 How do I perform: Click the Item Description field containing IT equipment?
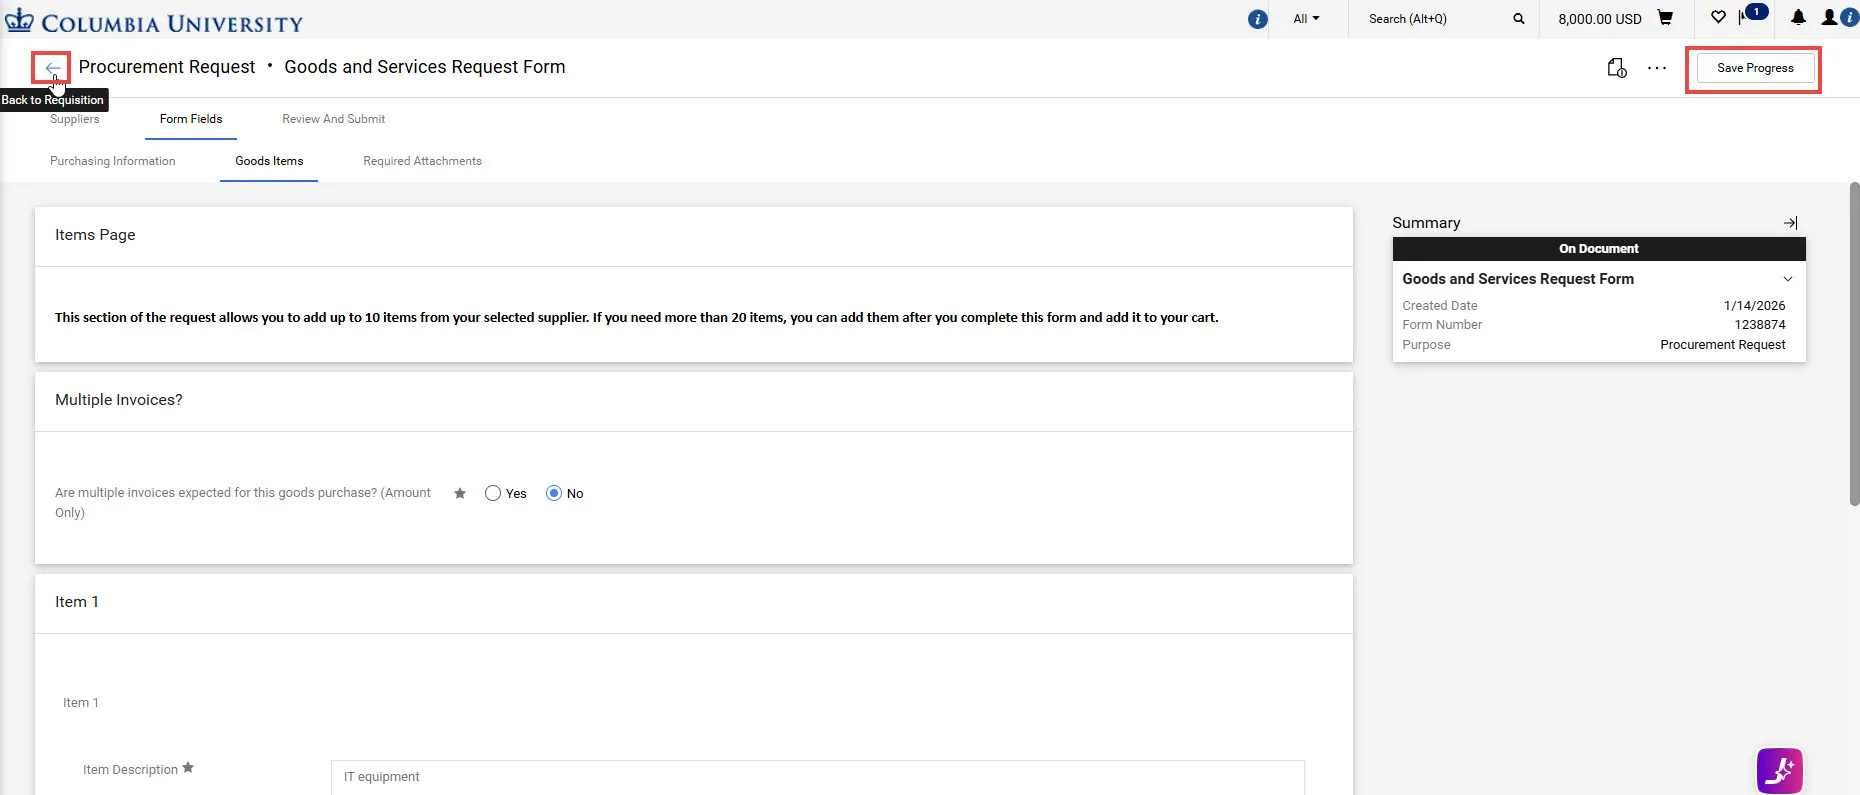817,777
